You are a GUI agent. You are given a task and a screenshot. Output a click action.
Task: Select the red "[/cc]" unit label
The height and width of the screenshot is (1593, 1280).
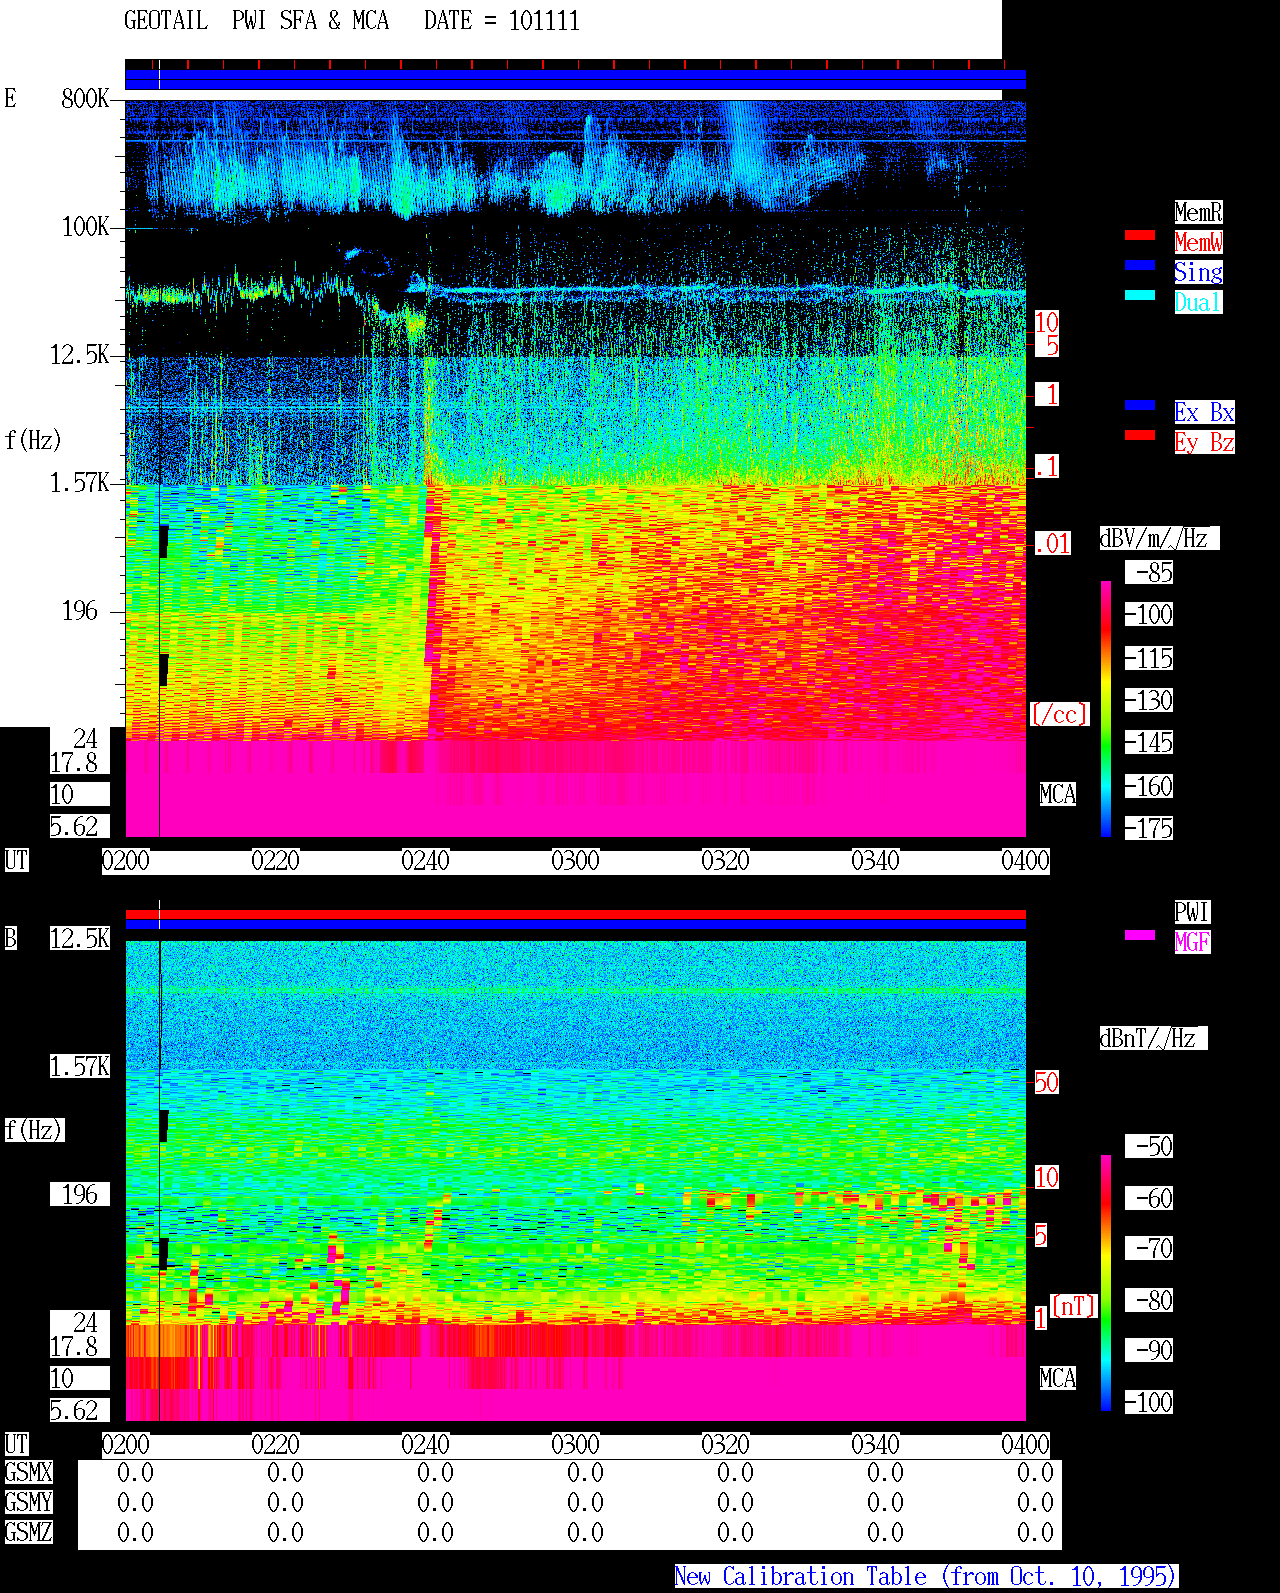1059,714
